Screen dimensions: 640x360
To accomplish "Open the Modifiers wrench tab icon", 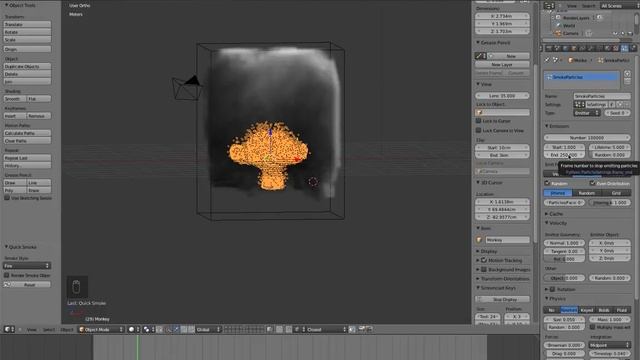I will pyautogui.click(x=590, y=48).
